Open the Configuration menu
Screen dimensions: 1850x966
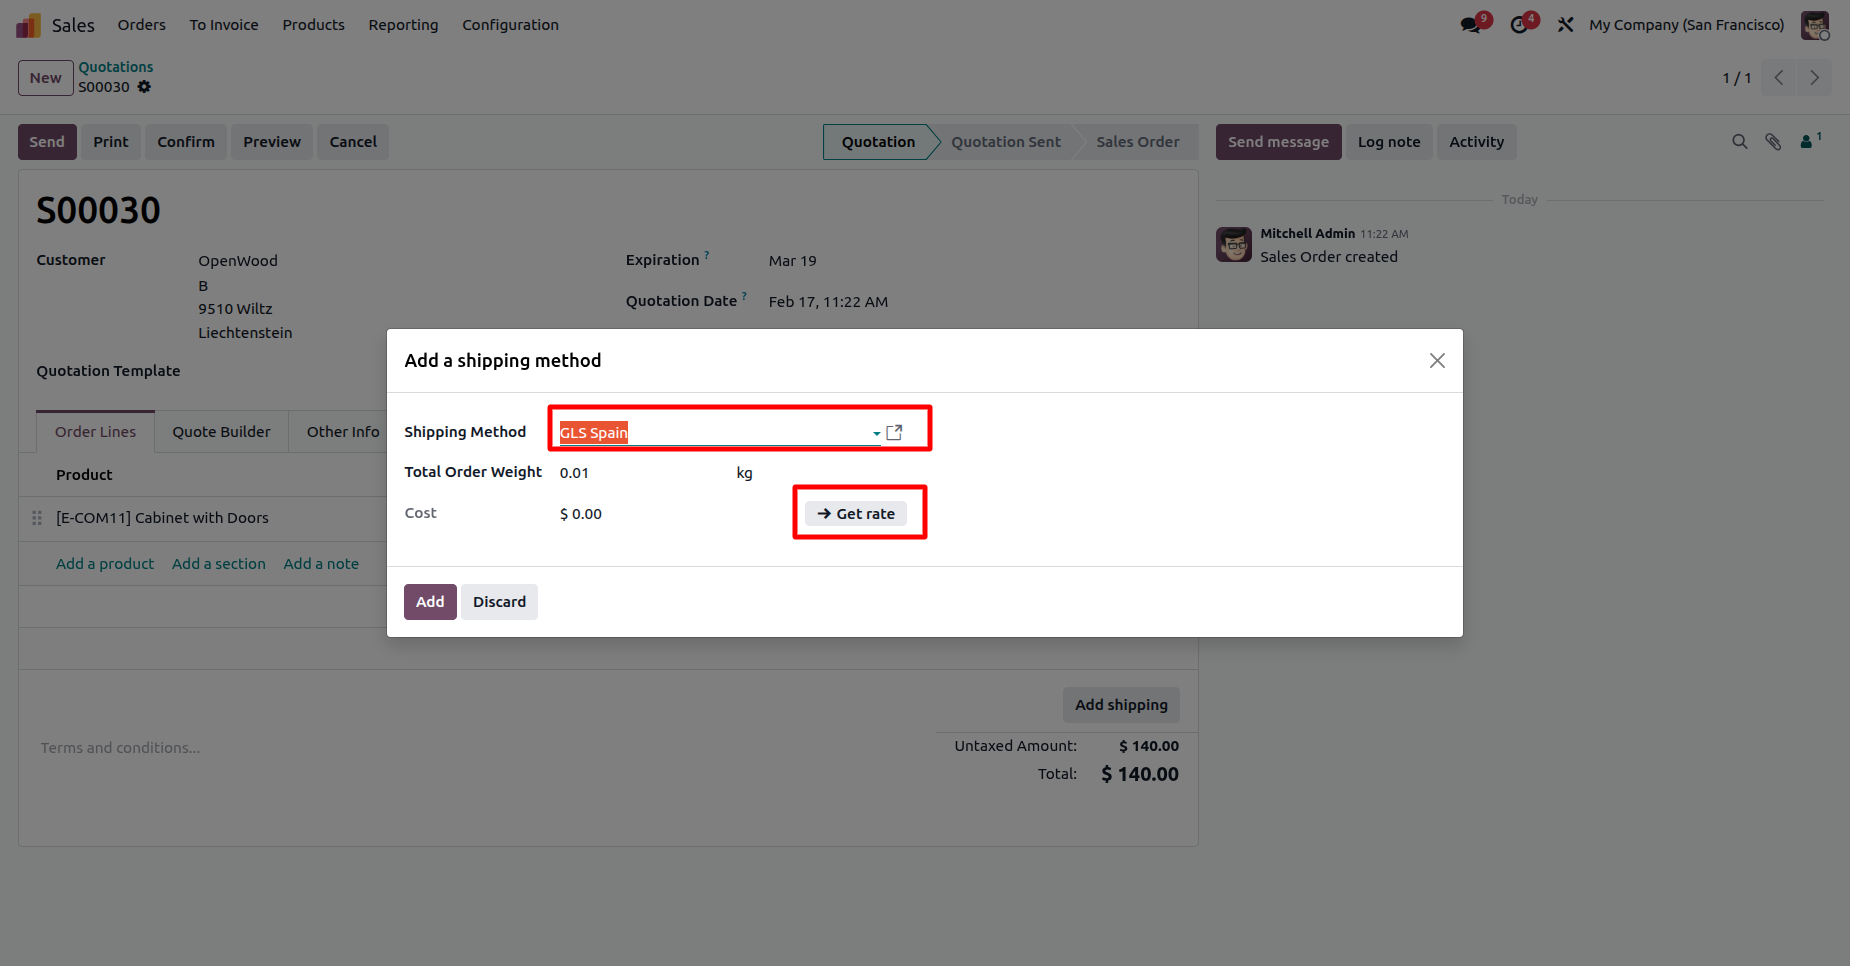point(510,25)
